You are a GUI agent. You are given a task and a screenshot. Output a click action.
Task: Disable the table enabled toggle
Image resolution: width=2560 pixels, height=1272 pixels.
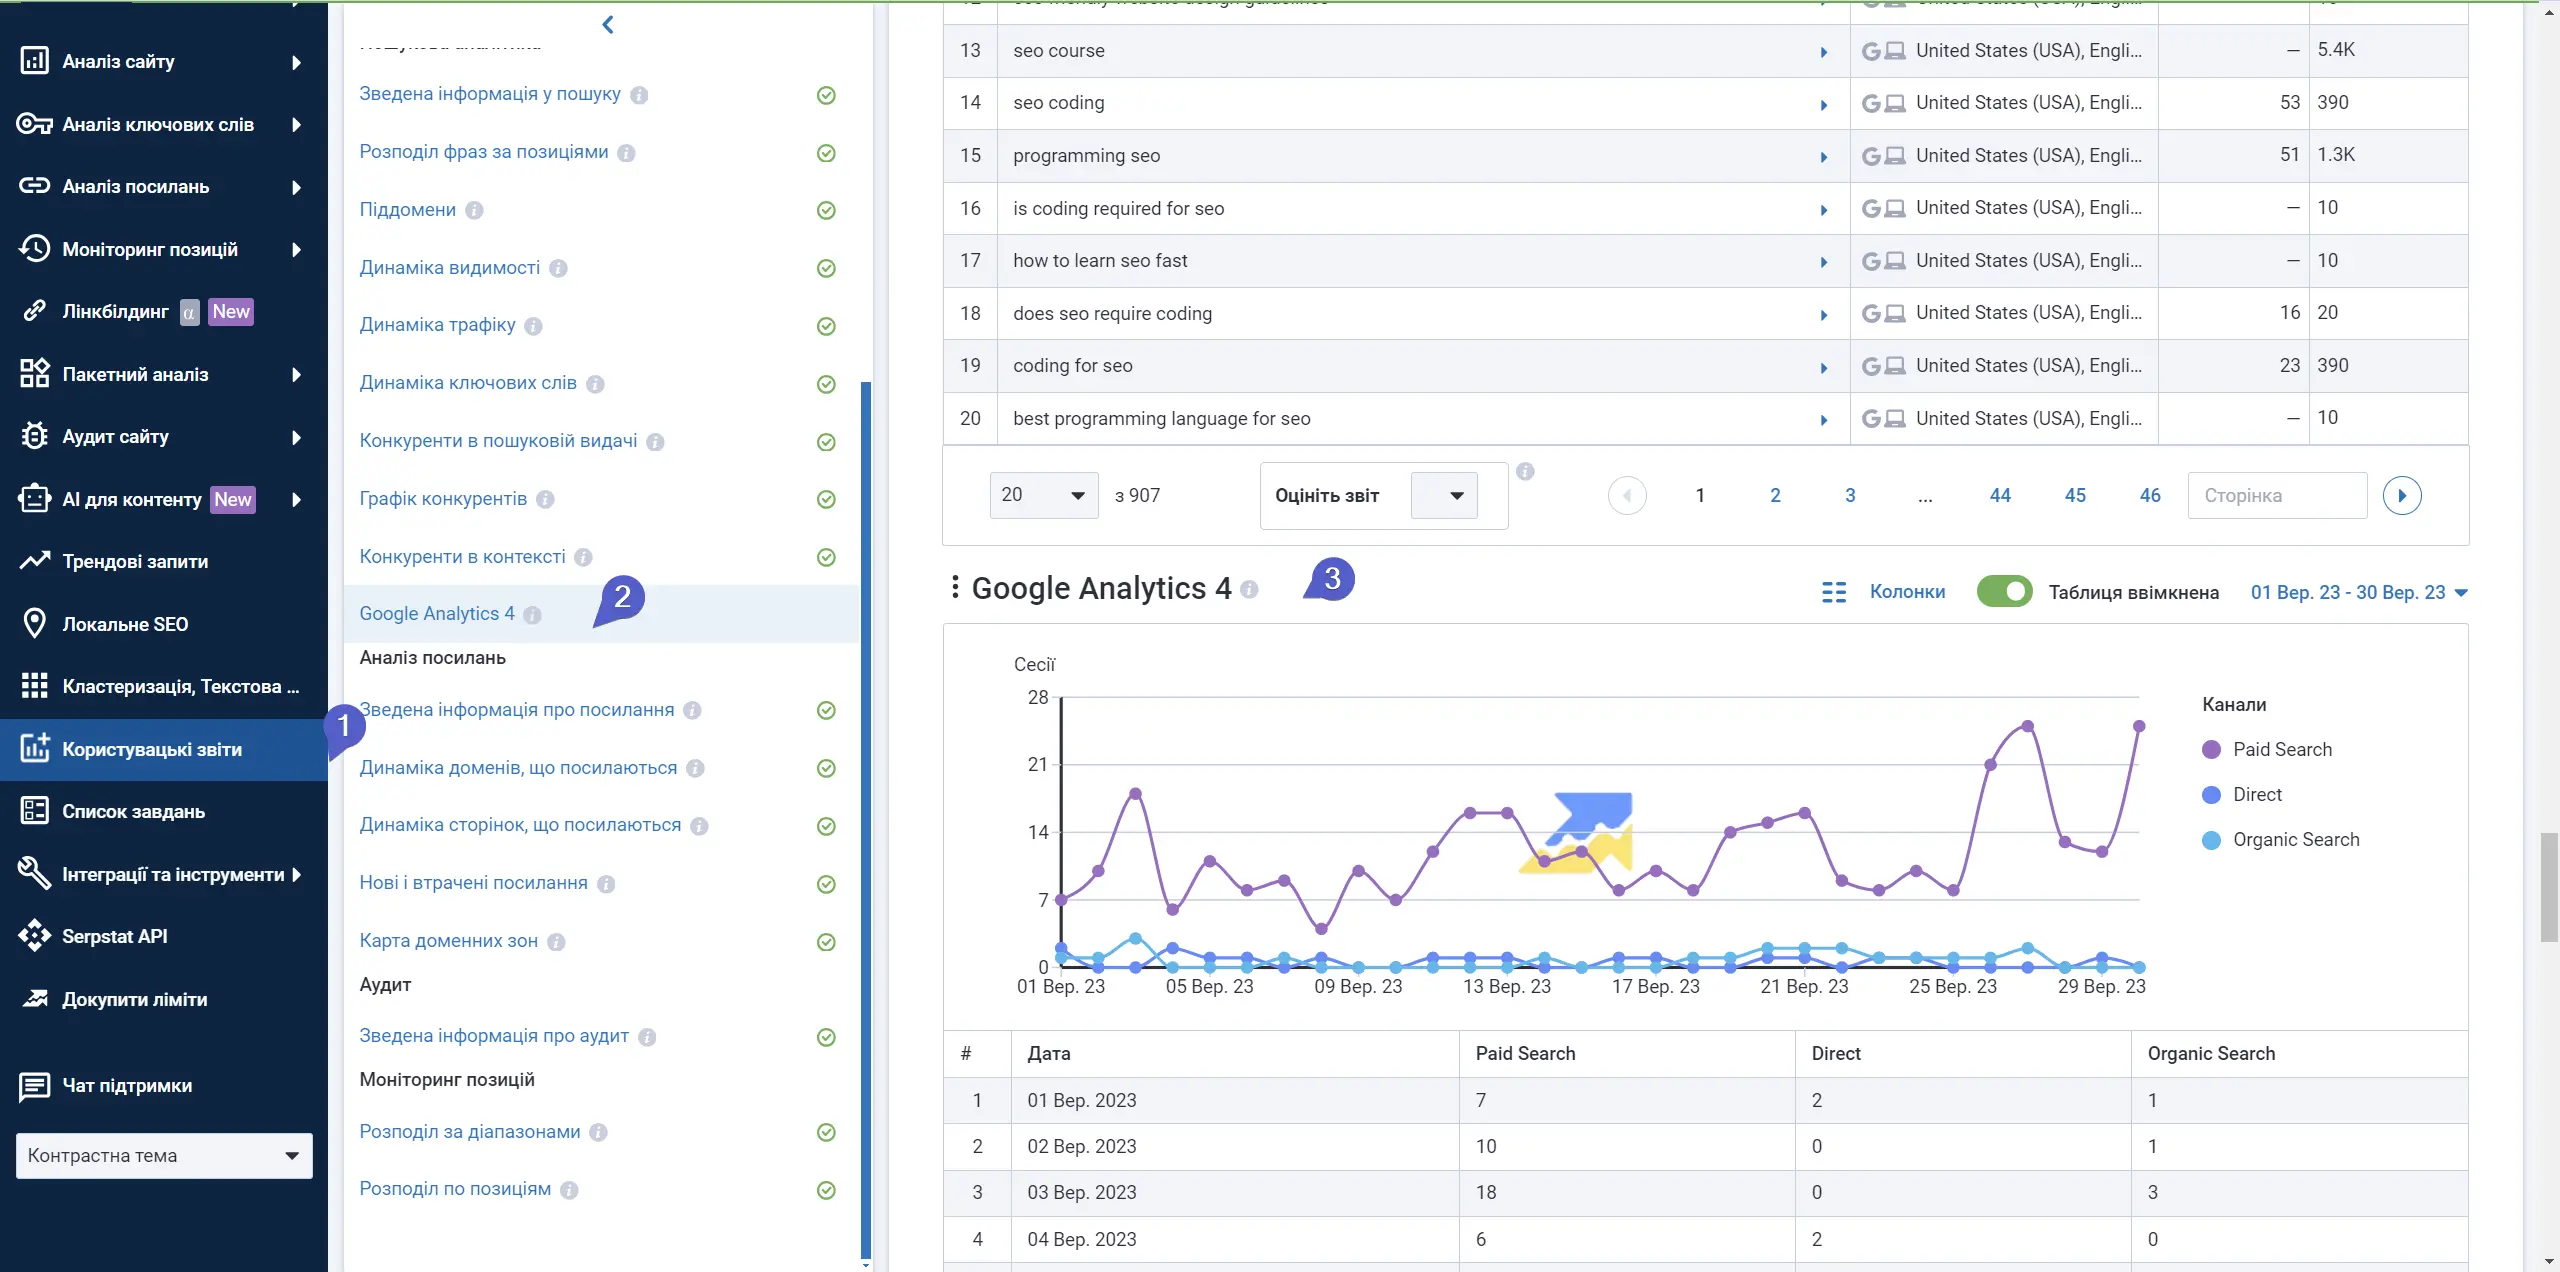2004,592
